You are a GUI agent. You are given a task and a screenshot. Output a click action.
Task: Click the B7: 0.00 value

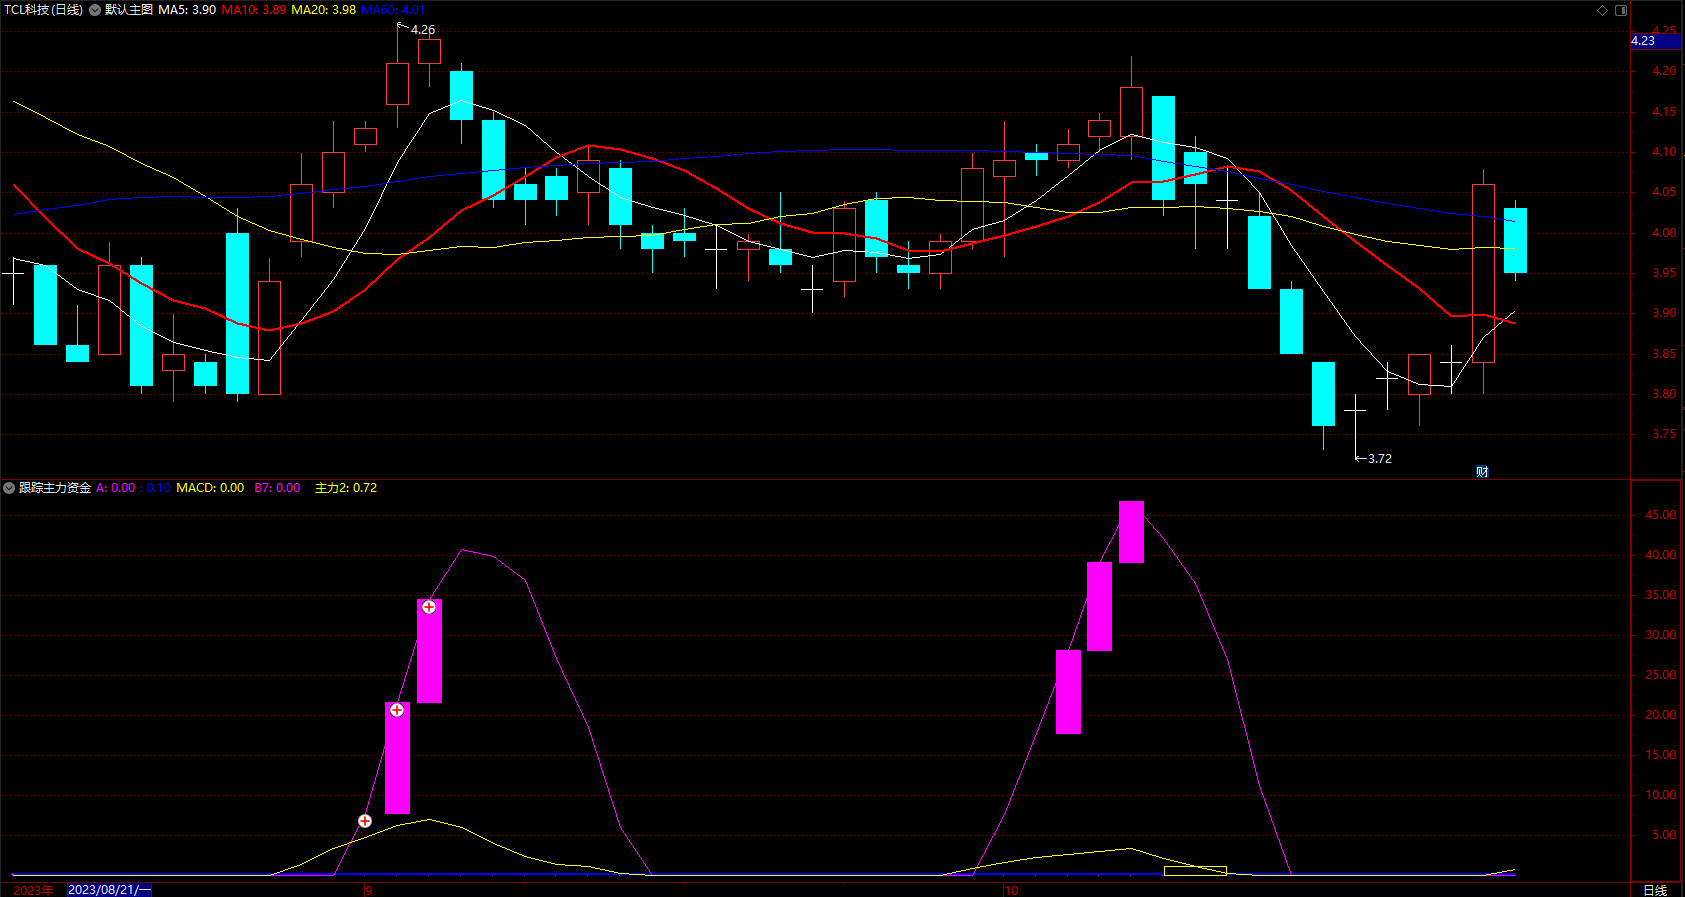pyautogui.click(x=277, y=488)
